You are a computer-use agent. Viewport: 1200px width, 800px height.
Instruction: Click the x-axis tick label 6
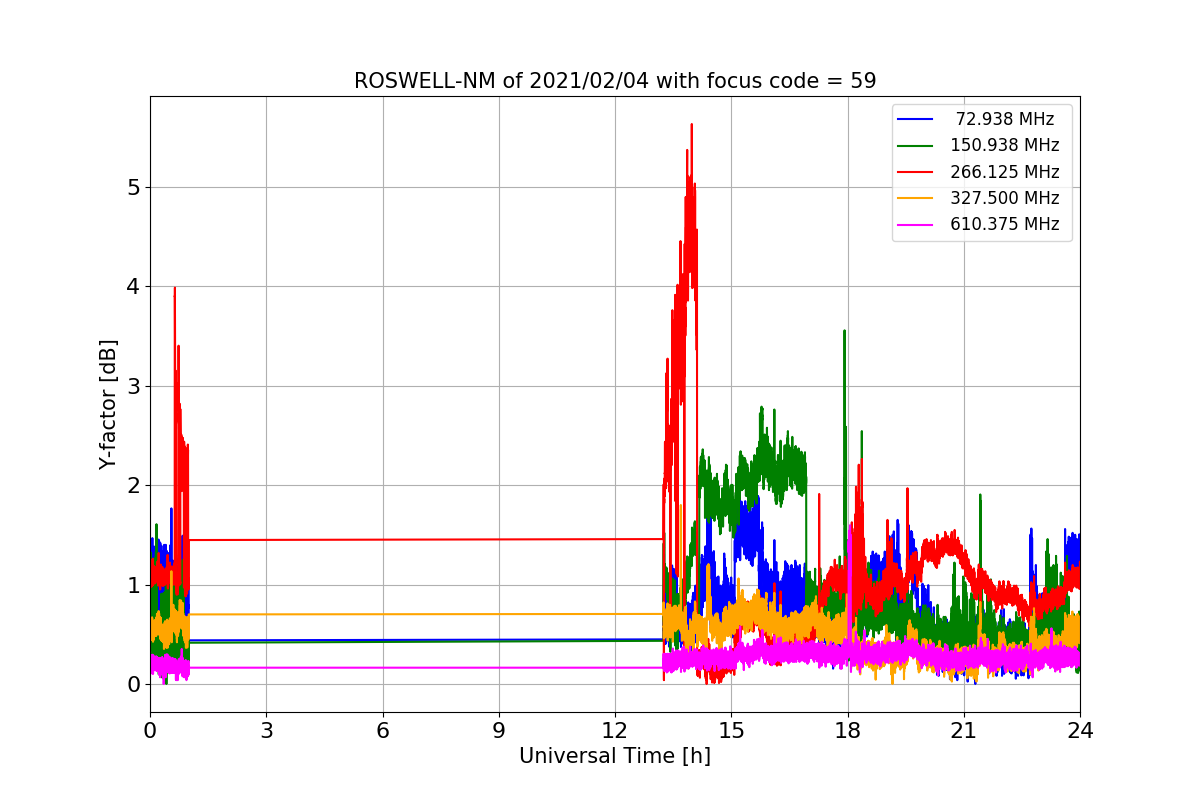coord(382,731)
